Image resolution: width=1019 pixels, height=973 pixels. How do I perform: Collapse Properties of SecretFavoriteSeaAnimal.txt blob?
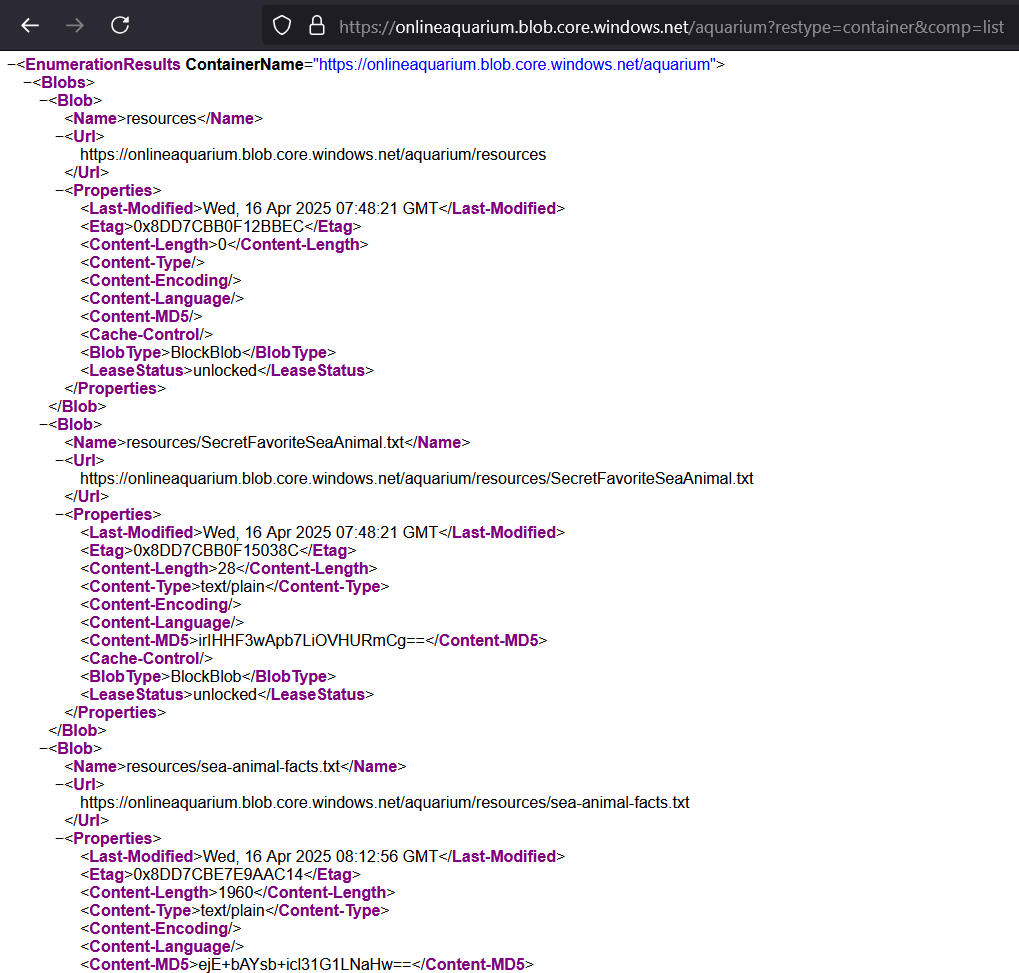(x=59, y=515)
